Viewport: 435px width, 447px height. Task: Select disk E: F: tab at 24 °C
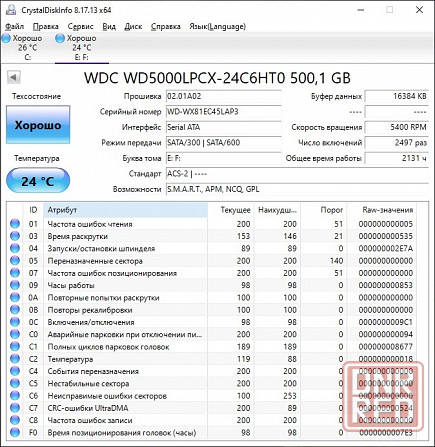tap(82, 47)
